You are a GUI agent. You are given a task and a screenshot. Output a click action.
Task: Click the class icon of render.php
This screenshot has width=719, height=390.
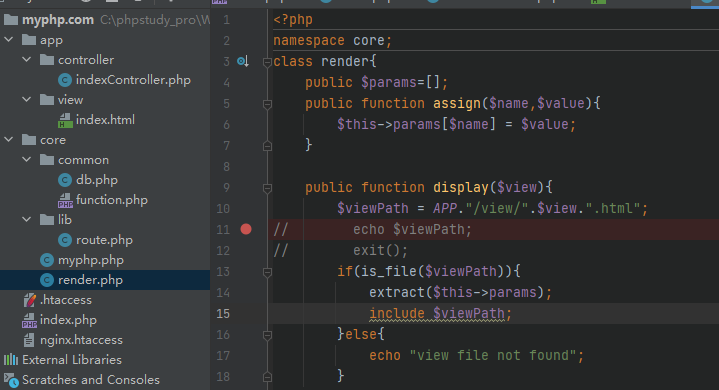tap(47, 280)
